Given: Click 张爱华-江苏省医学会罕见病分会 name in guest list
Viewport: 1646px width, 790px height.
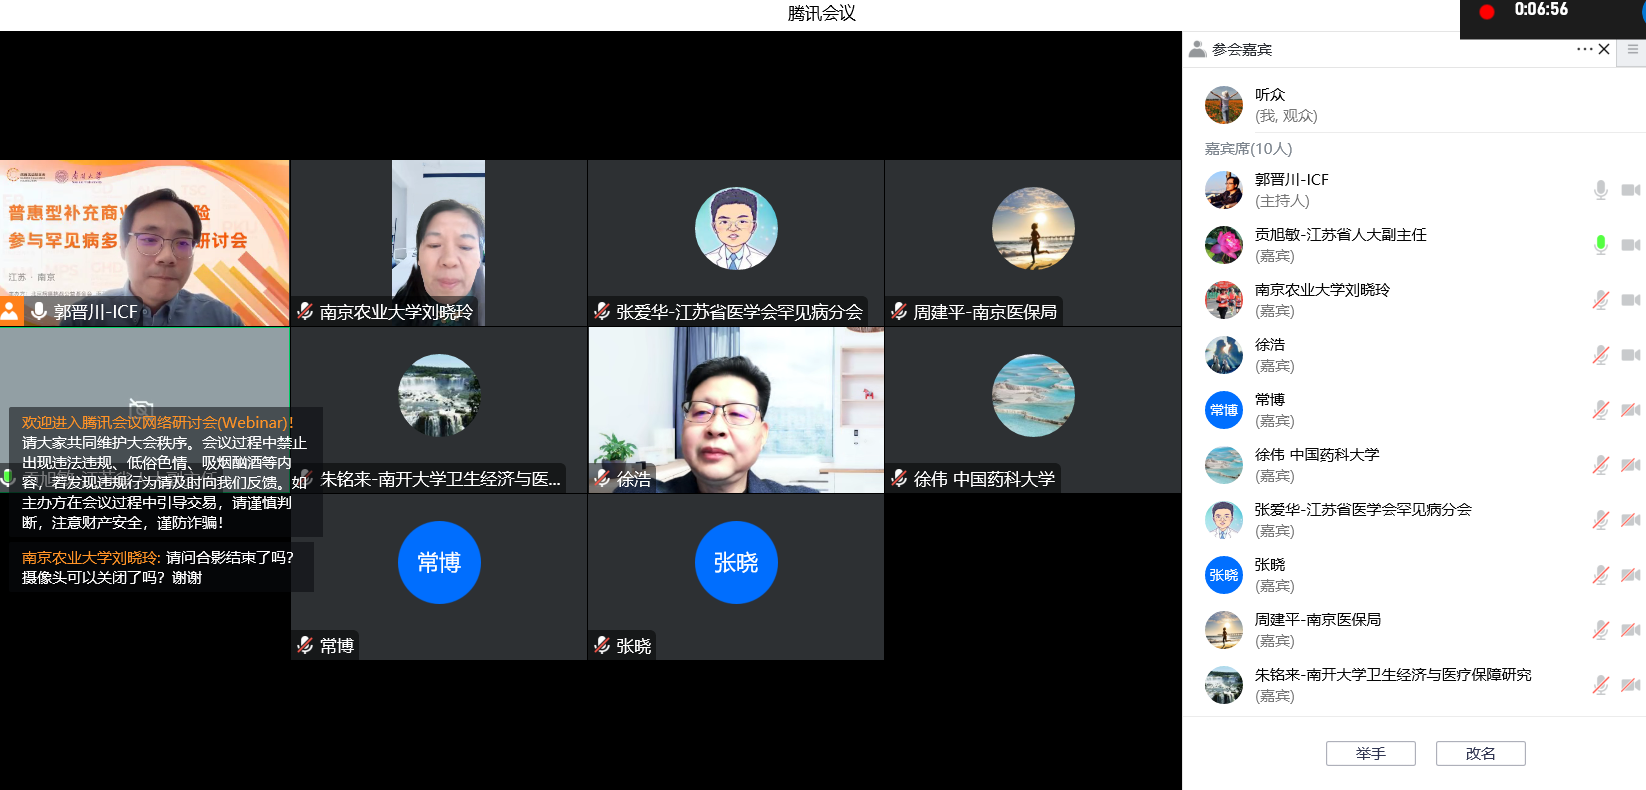Looking at the screenshot, I should (x=1363, y=510).
